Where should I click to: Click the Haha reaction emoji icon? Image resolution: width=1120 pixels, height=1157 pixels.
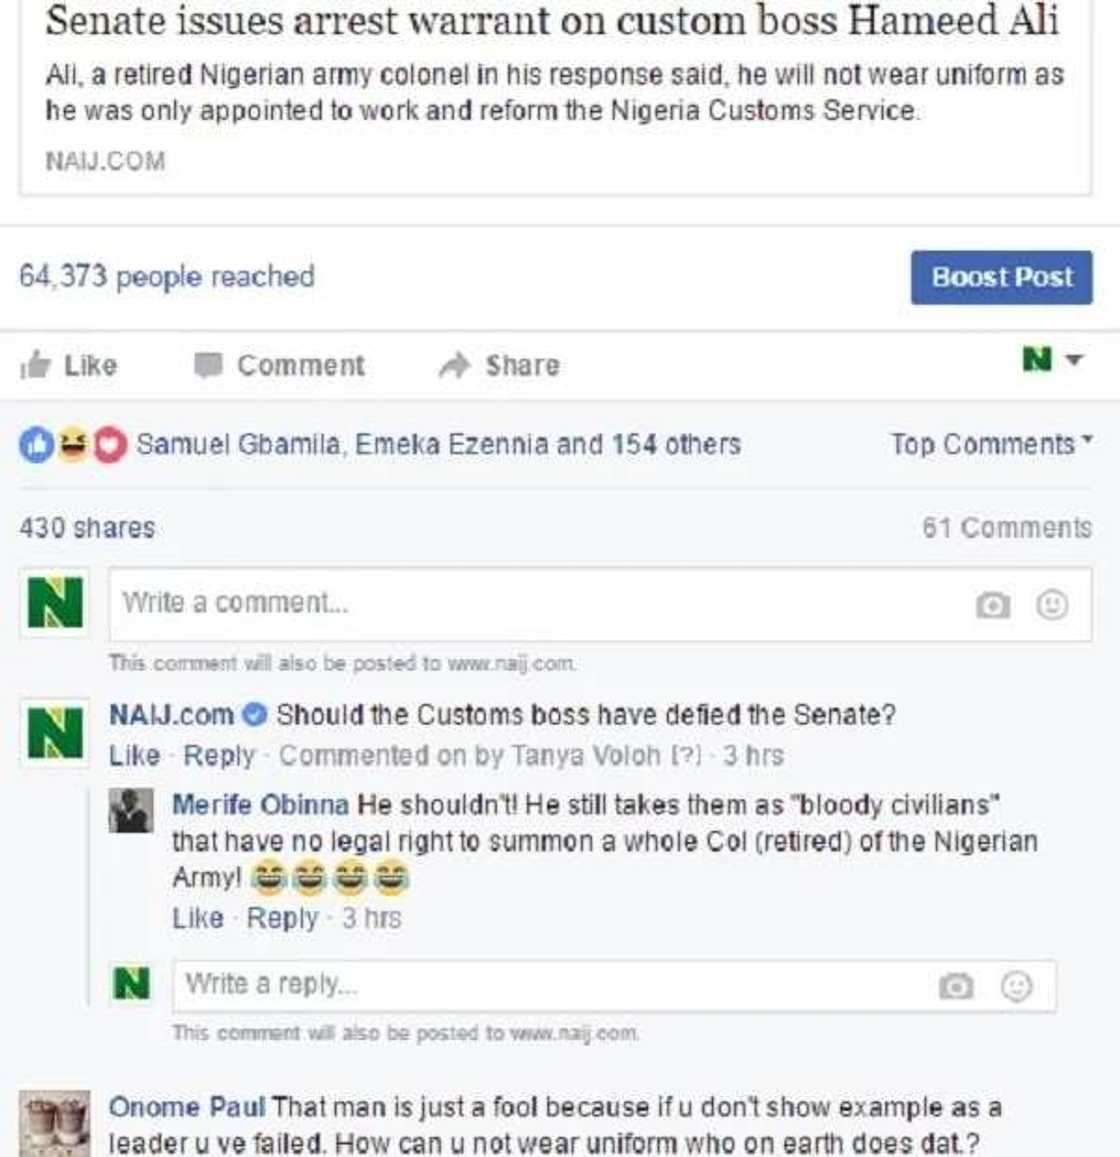73,445
